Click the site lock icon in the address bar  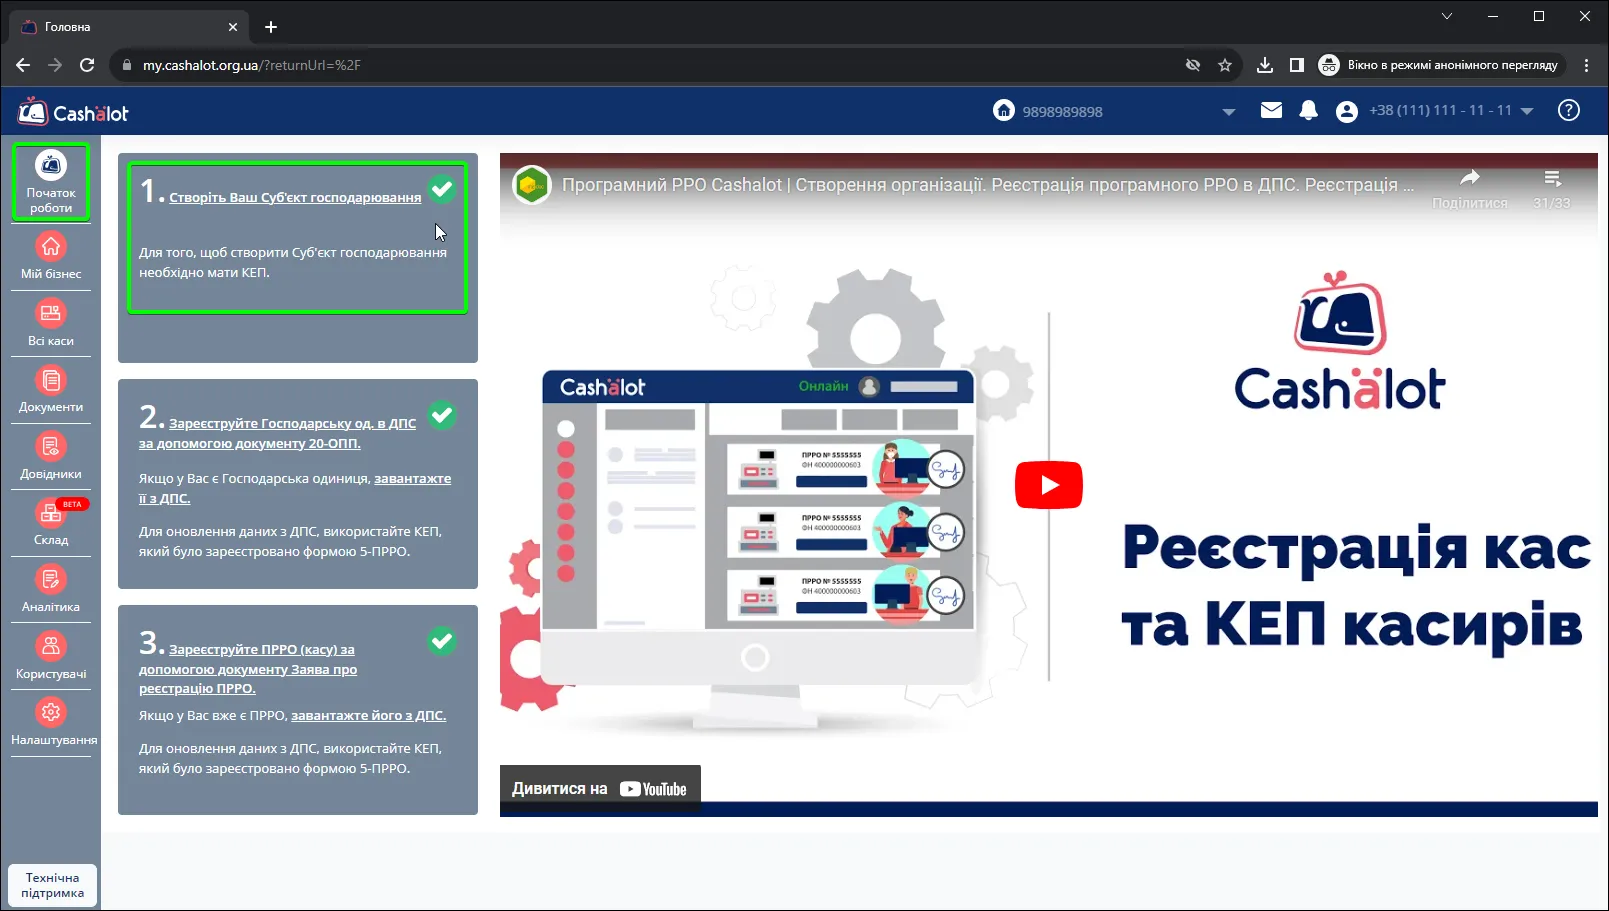pyautogui.click(x=126, y=65)
